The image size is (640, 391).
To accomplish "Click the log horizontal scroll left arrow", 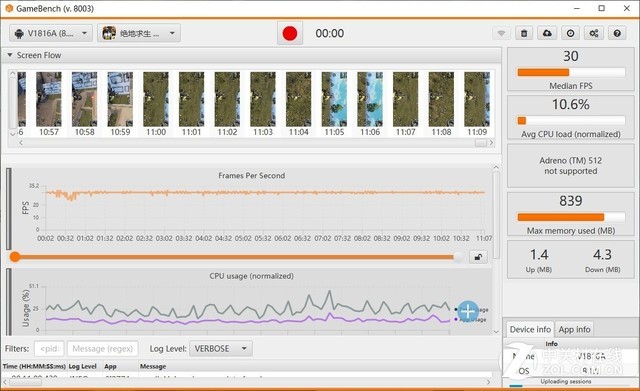I will point(5,382).
